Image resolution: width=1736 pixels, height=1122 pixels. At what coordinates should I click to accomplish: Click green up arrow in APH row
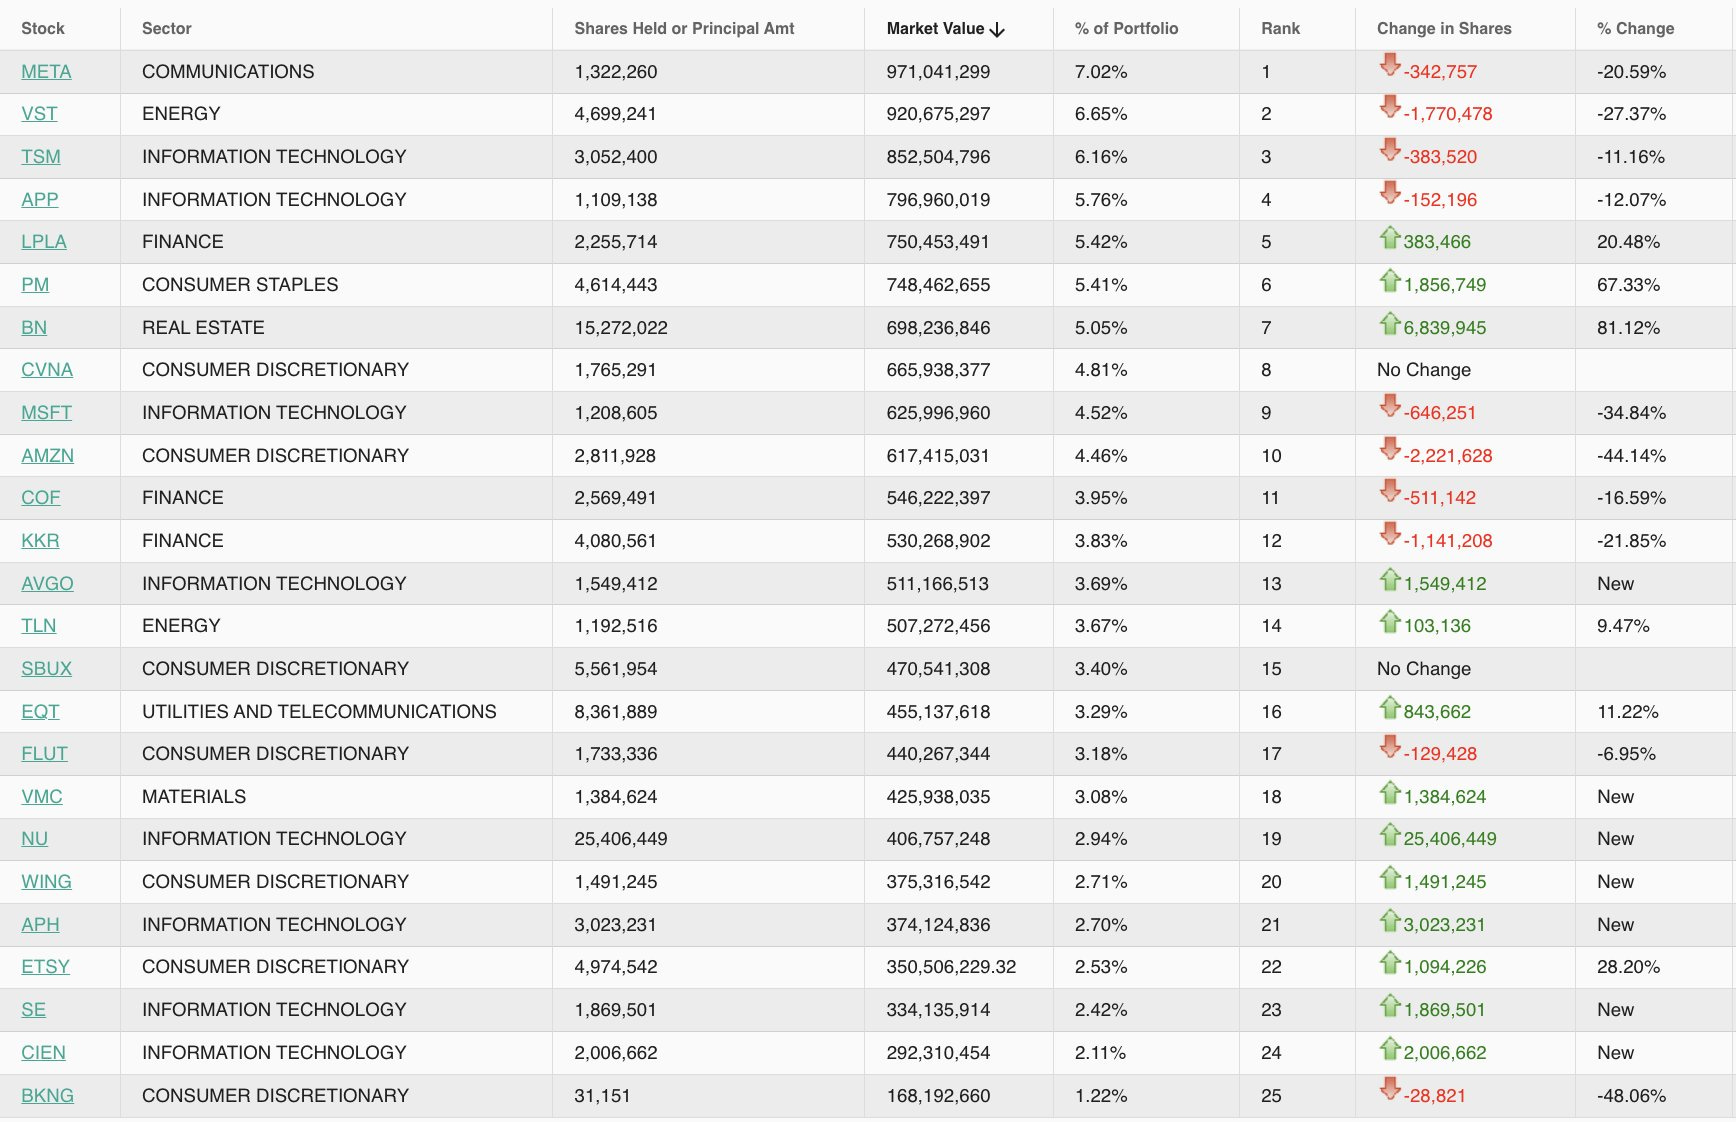point(1390,920)
